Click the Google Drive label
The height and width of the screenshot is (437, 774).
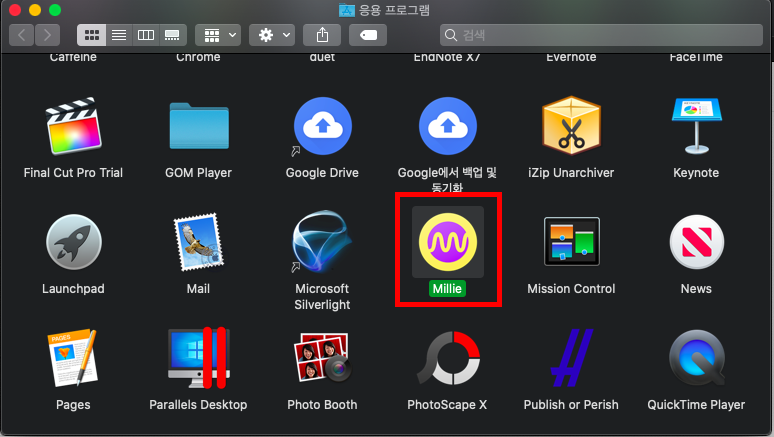[322, 173]
